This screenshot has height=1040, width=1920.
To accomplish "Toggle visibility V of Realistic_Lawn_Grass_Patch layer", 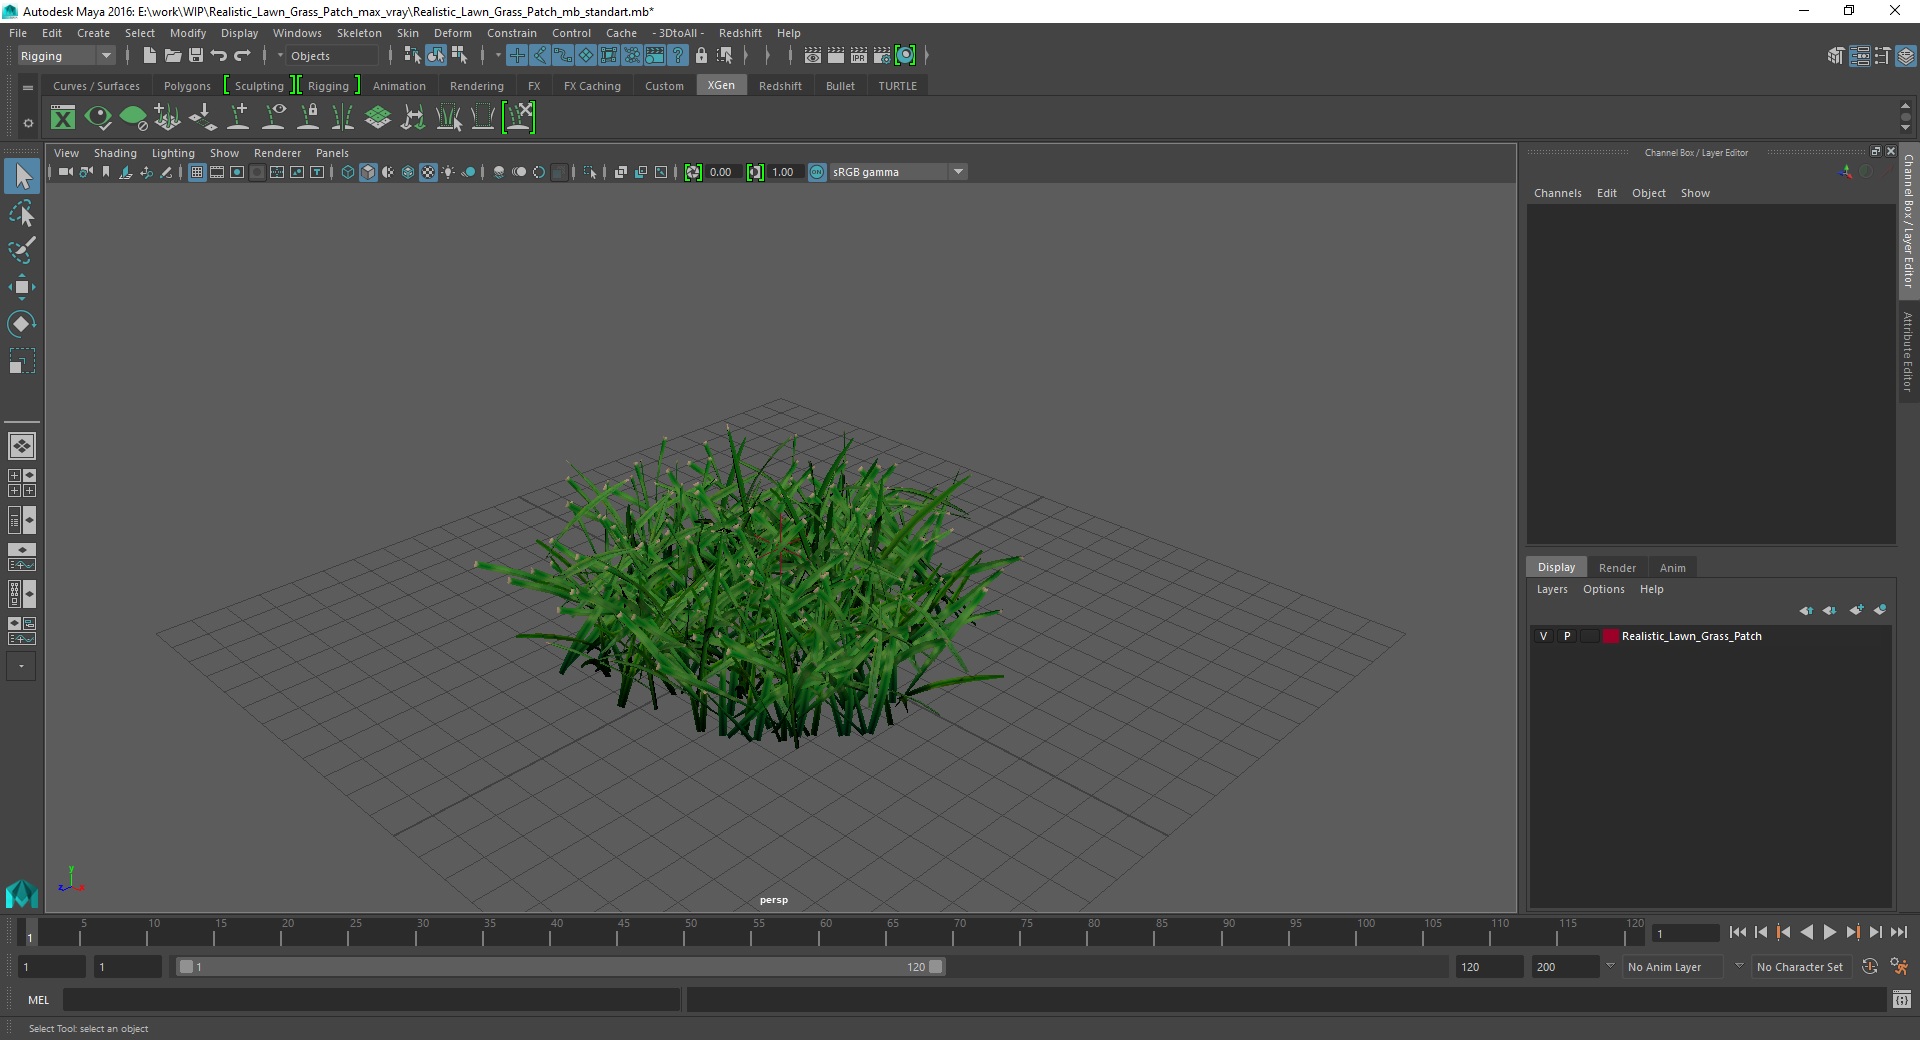I will point(1543,636).
